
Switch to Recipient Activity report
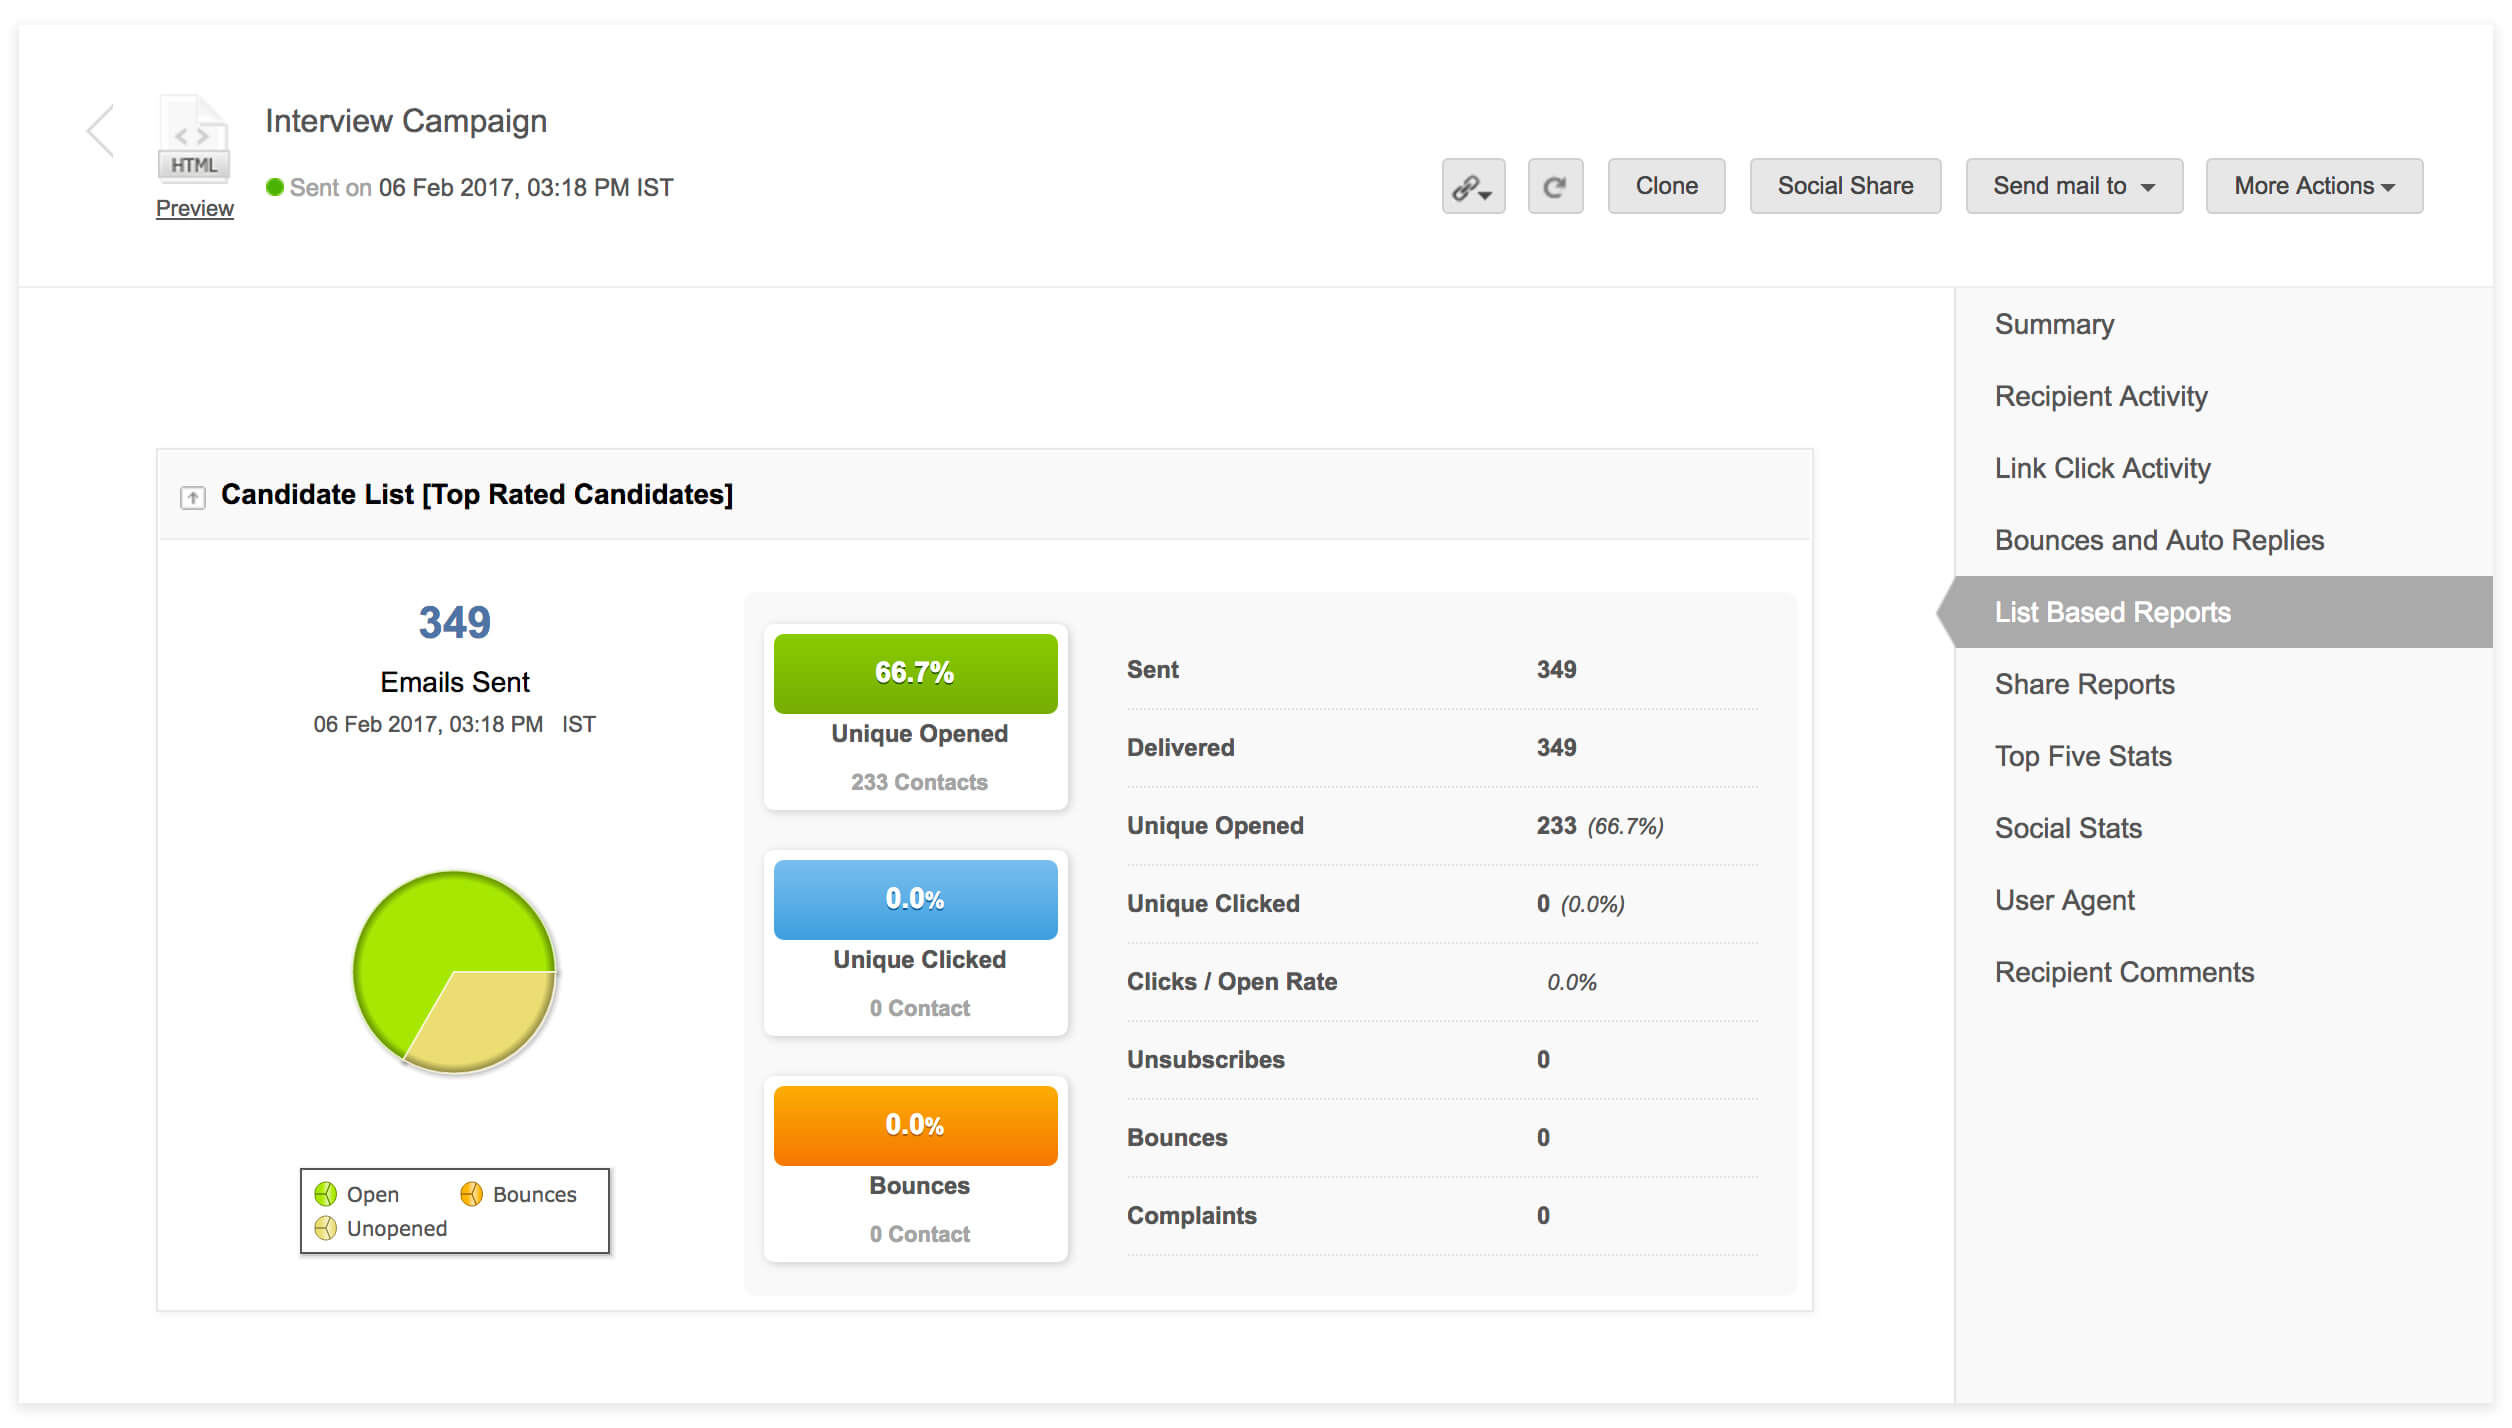[x=2100, y=396]
